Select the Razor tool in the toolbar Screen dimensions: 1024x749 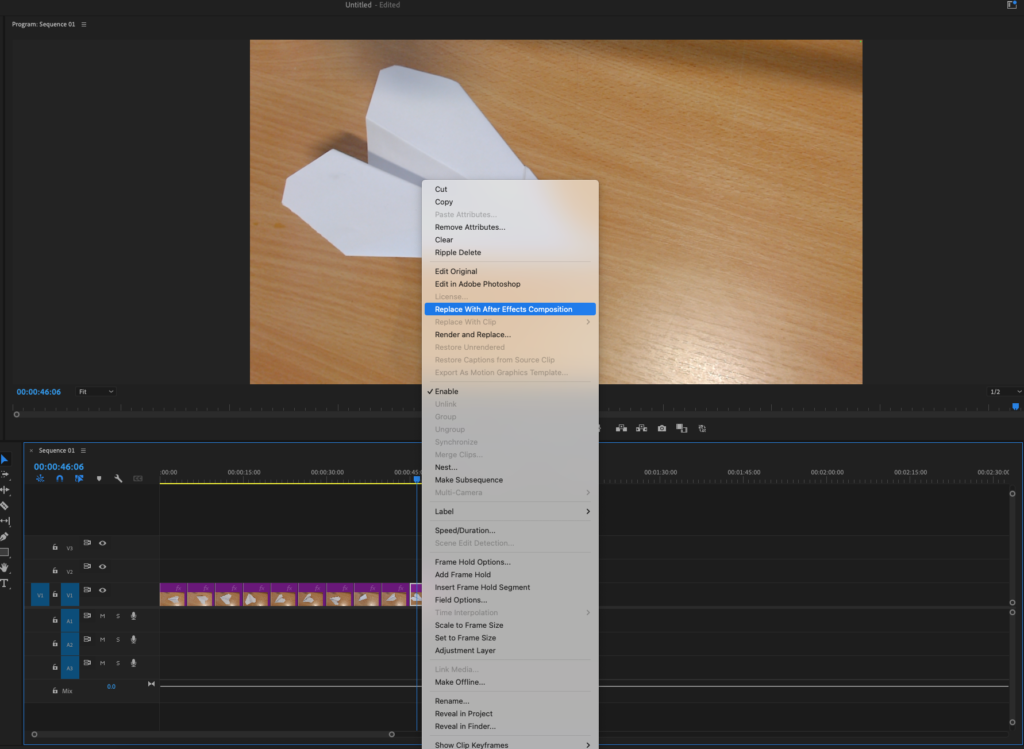click(5, 505)
